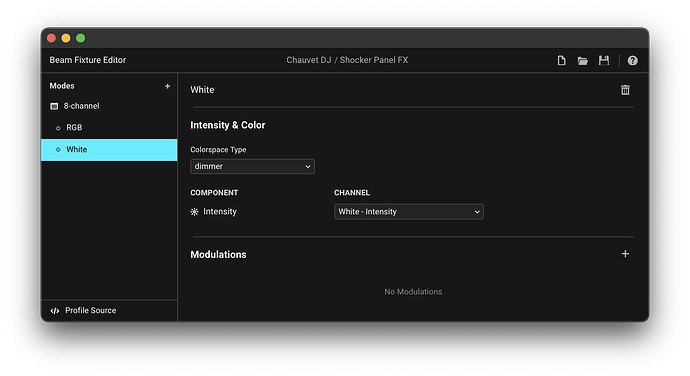Viewport: 690px width, 376px height.
Task: Click the Modulations heading
Action: point(218,254)
